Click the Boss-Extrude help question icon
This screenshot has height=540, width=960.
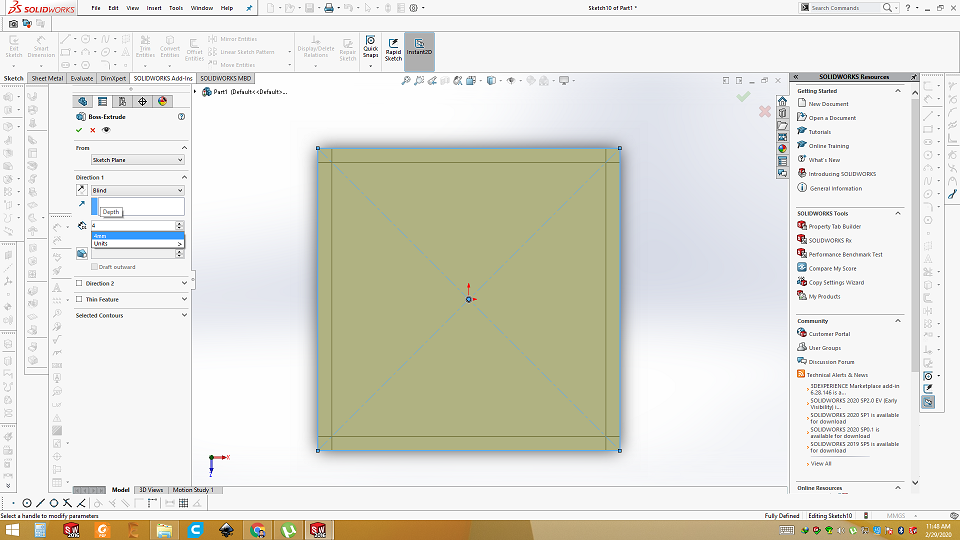click(x=181, y=116)
